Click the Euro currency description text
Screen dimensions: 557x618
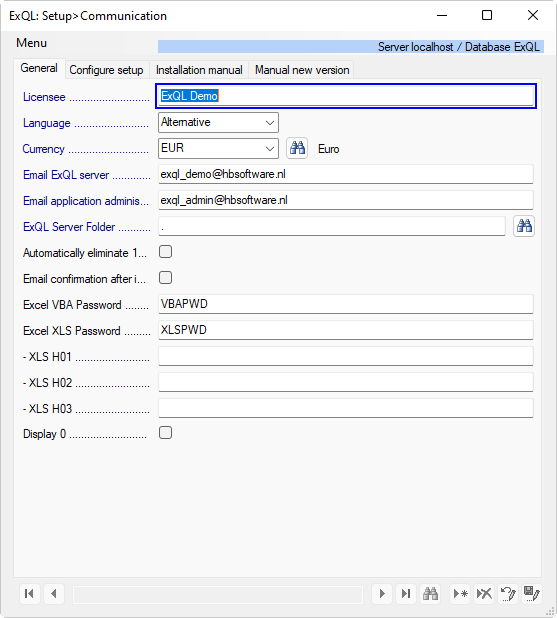point(328,149)
